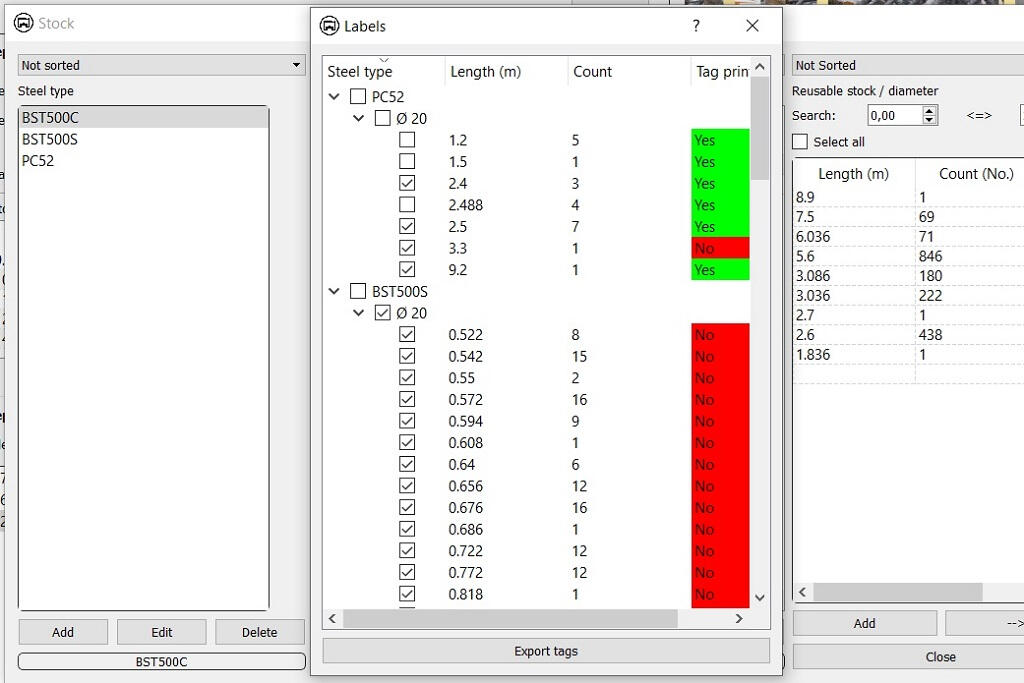1024x683 pixels.
Task: Toggle the Select all checkbox
Action: (x=798, y=141)
